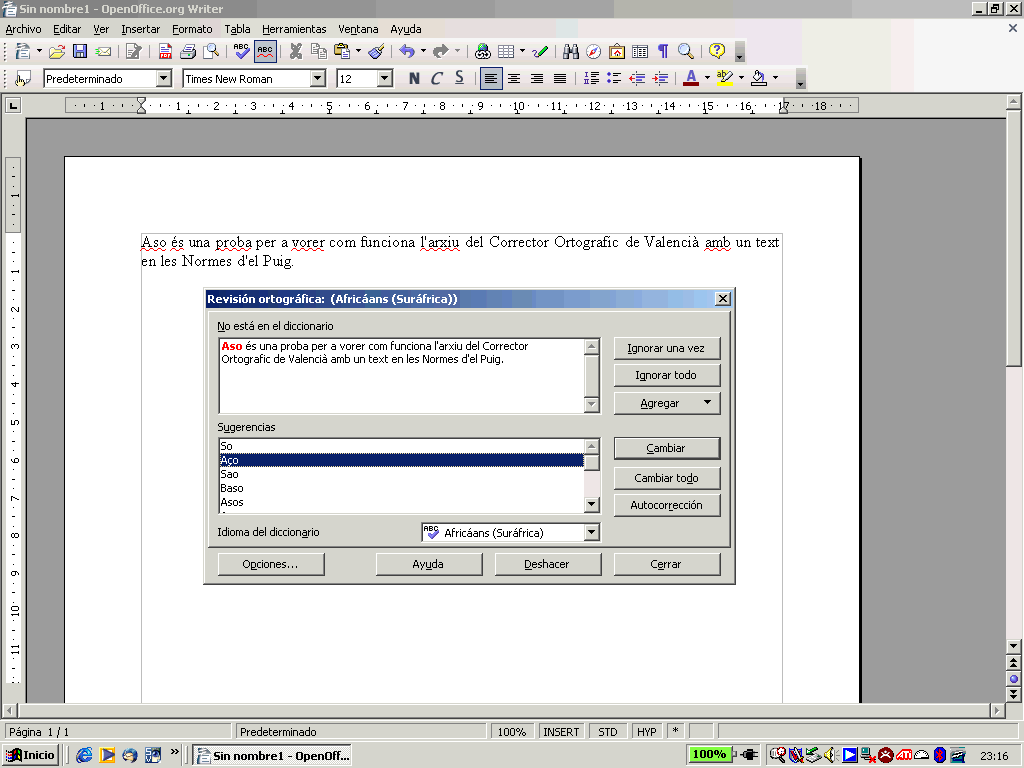The image size is (1024, 768).
Task: Click the New document icon
Action: pos(23,51)
